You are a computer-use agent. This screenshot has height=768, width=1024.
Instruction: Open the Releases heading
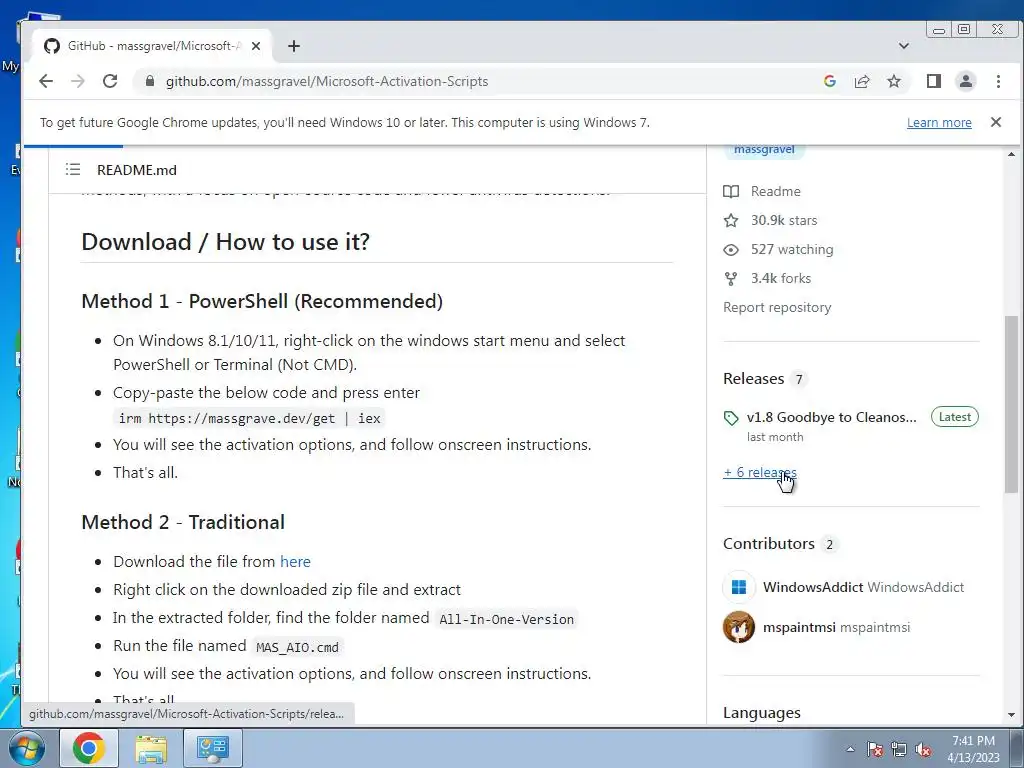pyautogui.click(x=754, y=379)
